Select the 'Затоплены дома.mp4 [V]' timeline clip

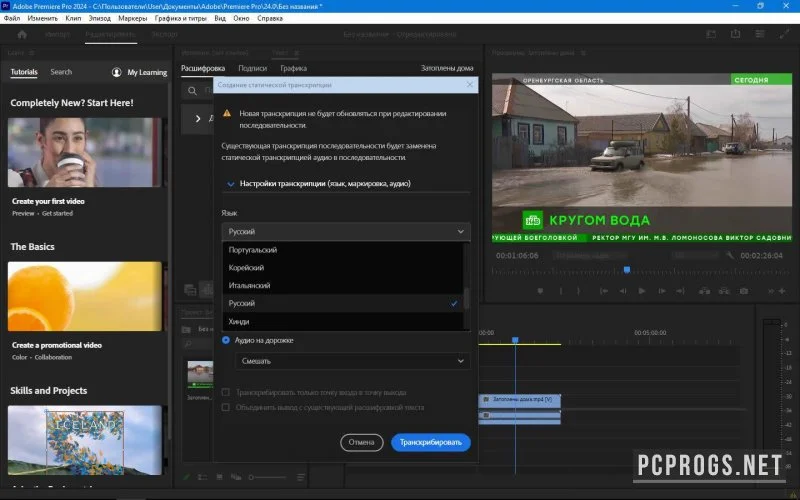click(x=520, y=400)
